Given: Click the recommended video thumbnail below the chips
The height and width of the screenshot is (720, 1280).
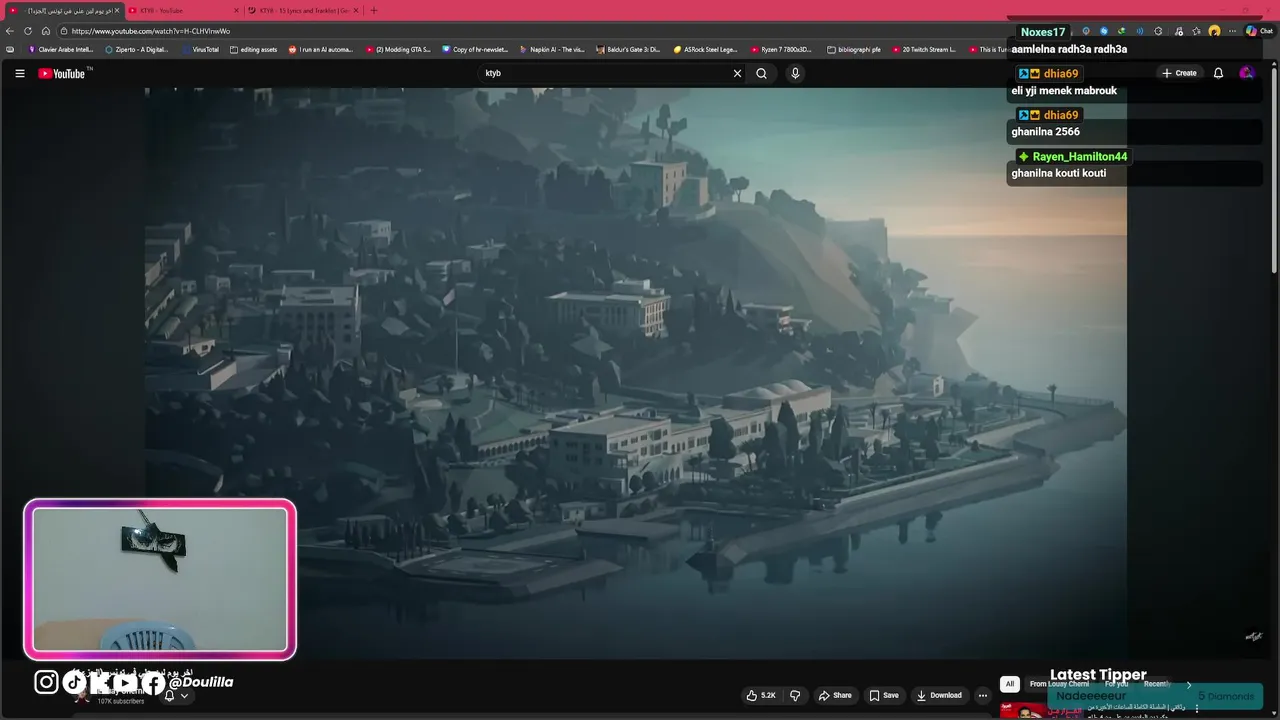Looking at the screenshot, I should 1041,711.
